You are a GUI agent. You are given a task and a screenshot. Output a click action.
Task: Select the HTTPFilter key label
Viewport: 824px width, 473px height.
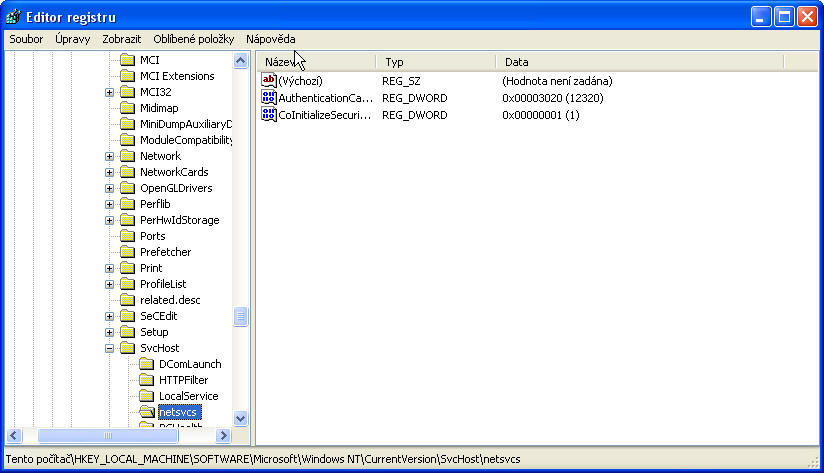[183, 380]
